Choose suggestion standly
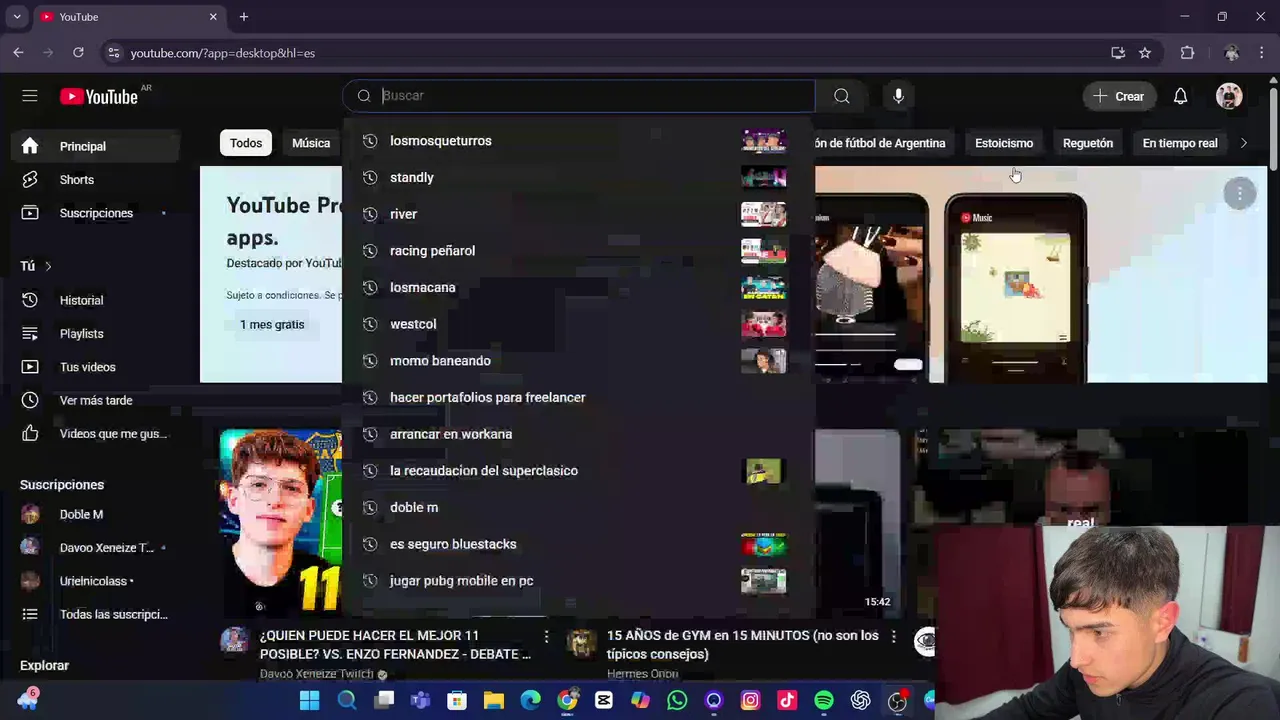This screenshot has width=1280, height=720. pyautogui.click(x=579, y=177)
